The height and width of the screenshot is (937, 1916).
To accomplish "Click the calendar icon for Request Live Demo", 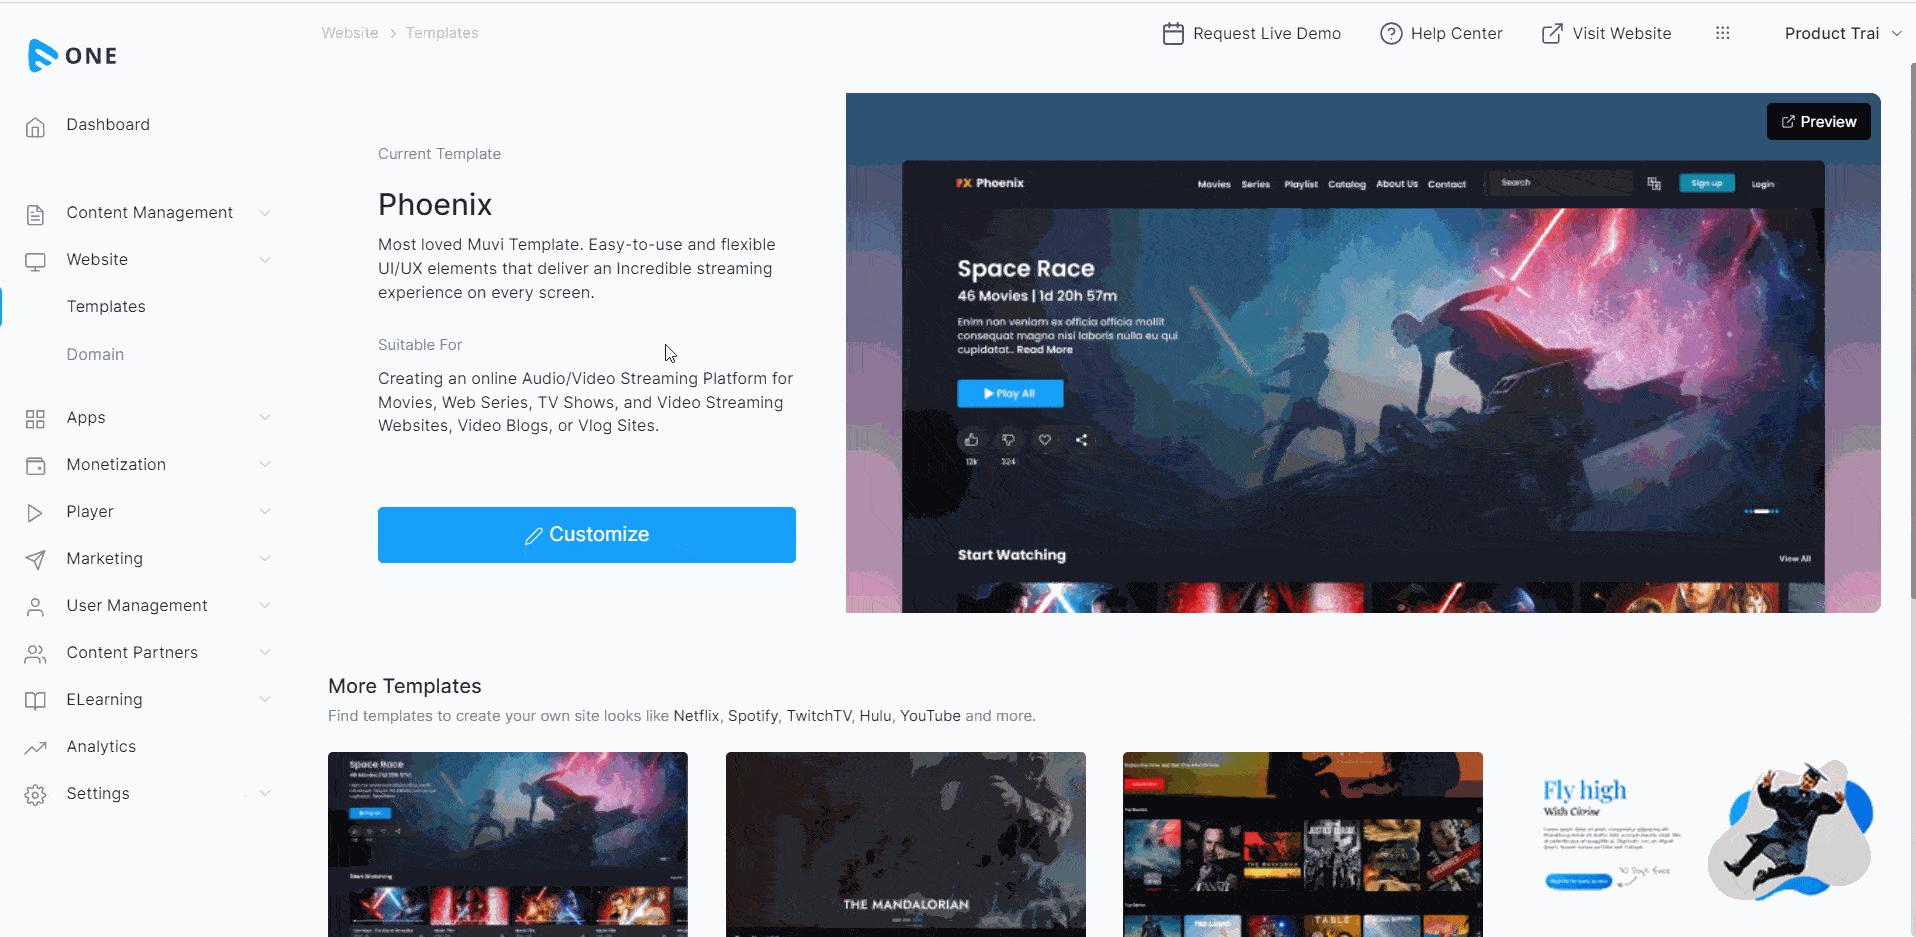I will pos(1173,34).
